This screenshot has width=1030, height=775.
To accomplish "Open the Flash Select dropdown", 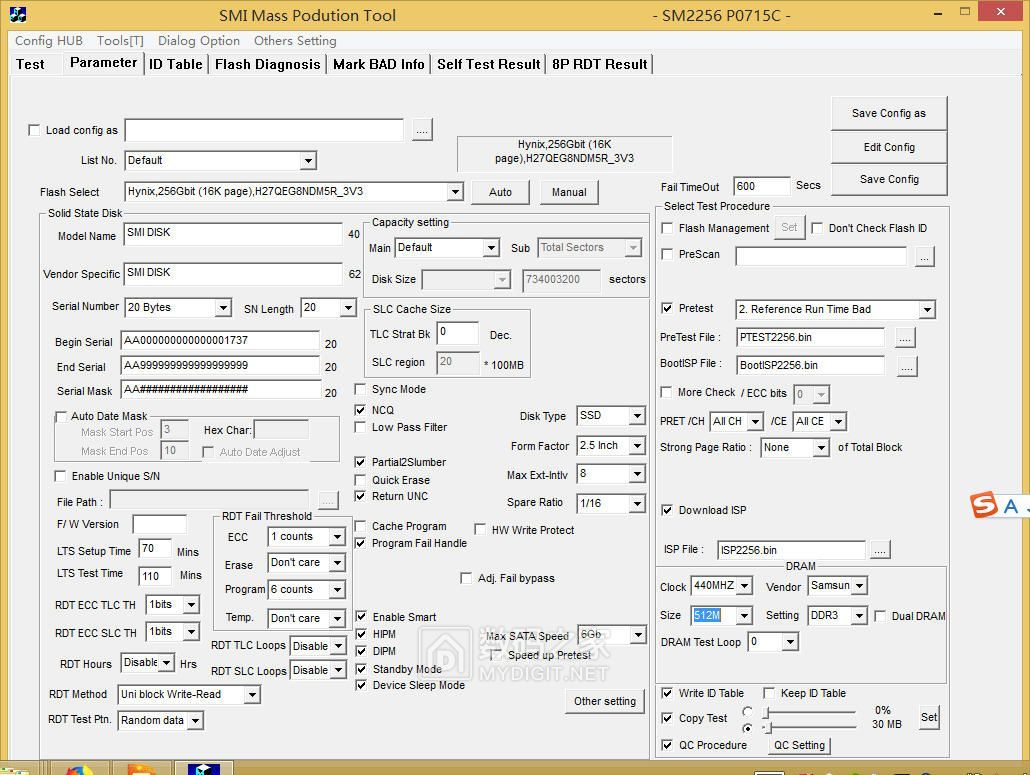I will (455, 192).
